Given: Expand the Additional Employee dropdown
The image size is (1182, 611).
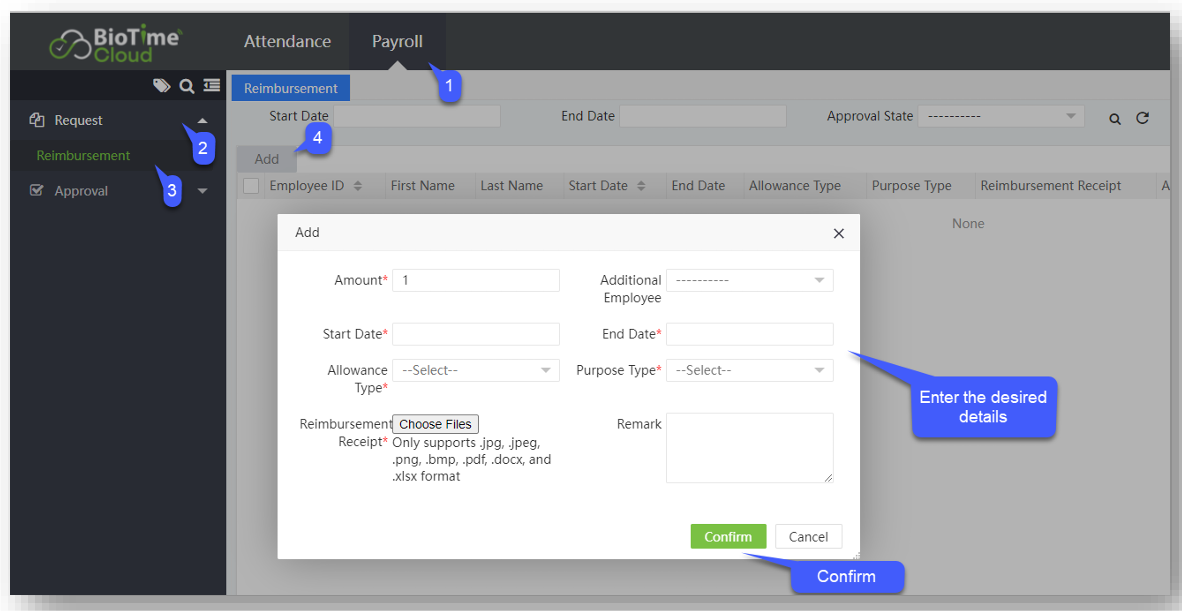Looking at the screenshot, I should point(749,281).
